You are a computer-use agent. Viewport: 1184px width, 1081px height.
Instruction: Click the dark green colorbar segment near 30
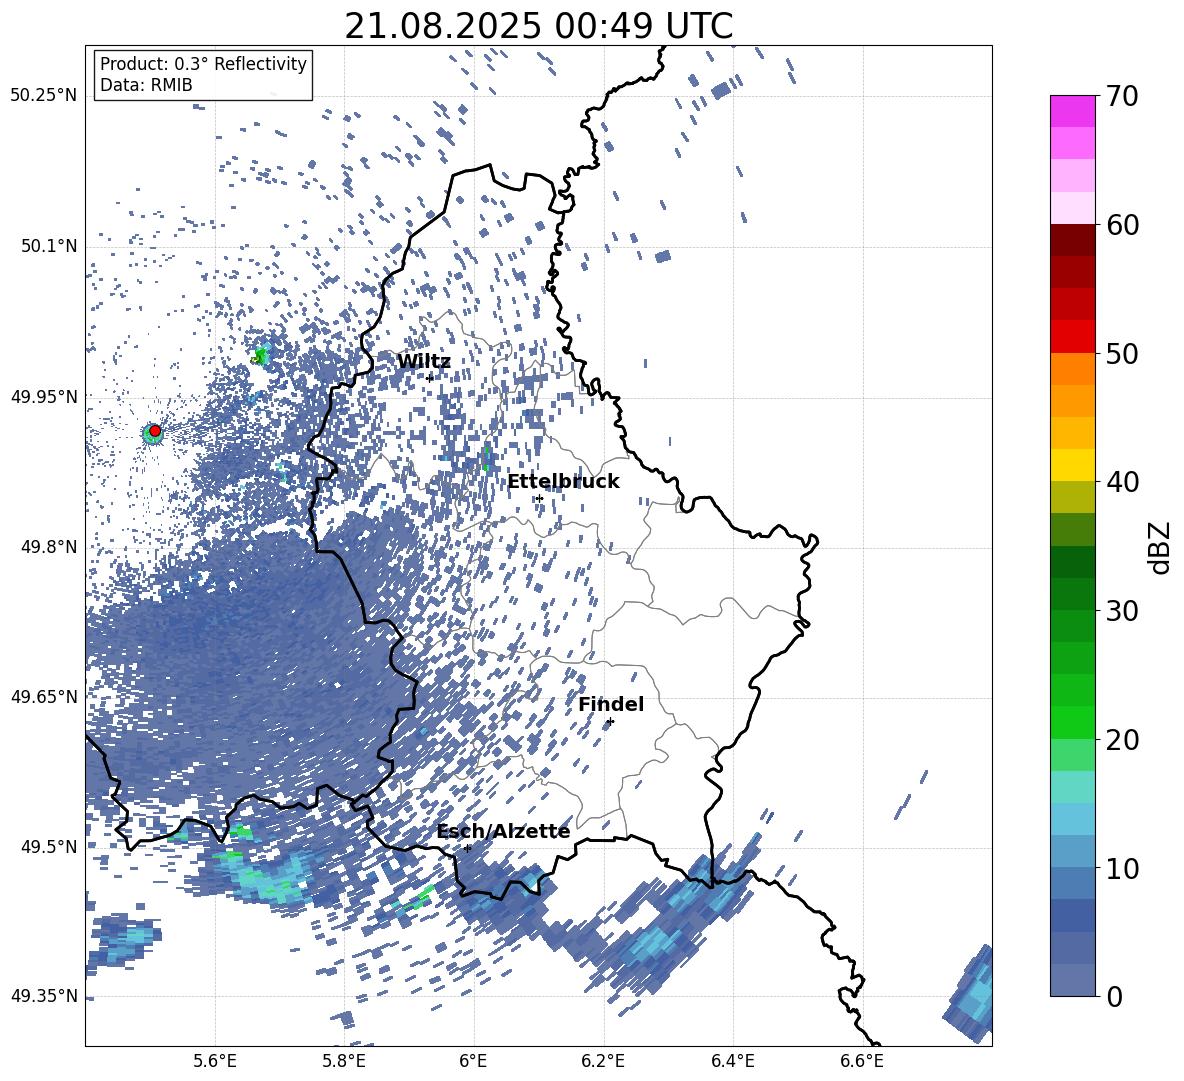pos(1072,594)
